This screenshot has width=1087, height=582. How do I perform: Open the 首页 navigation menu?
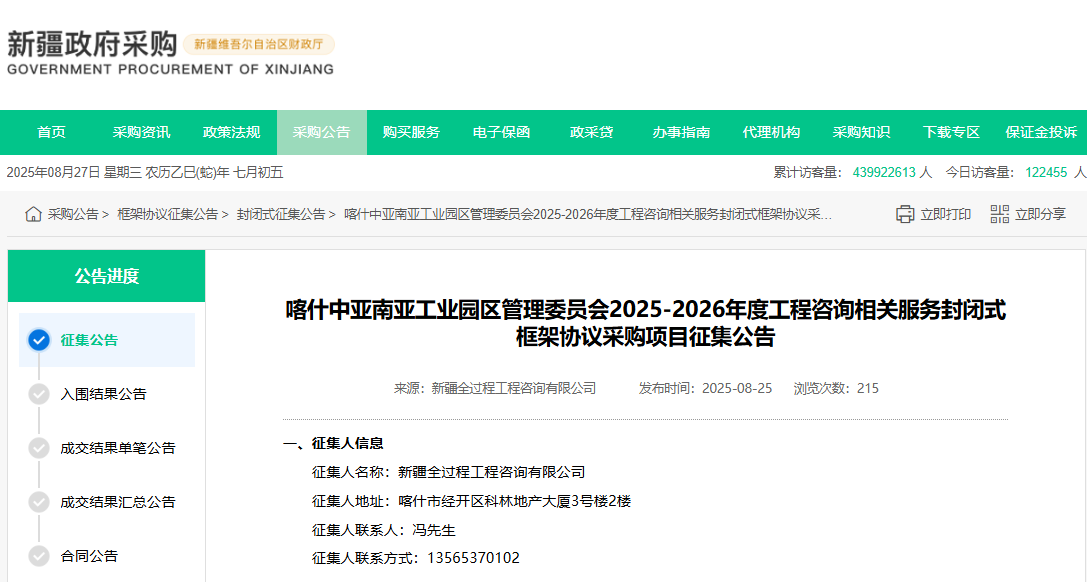point(51,131)
